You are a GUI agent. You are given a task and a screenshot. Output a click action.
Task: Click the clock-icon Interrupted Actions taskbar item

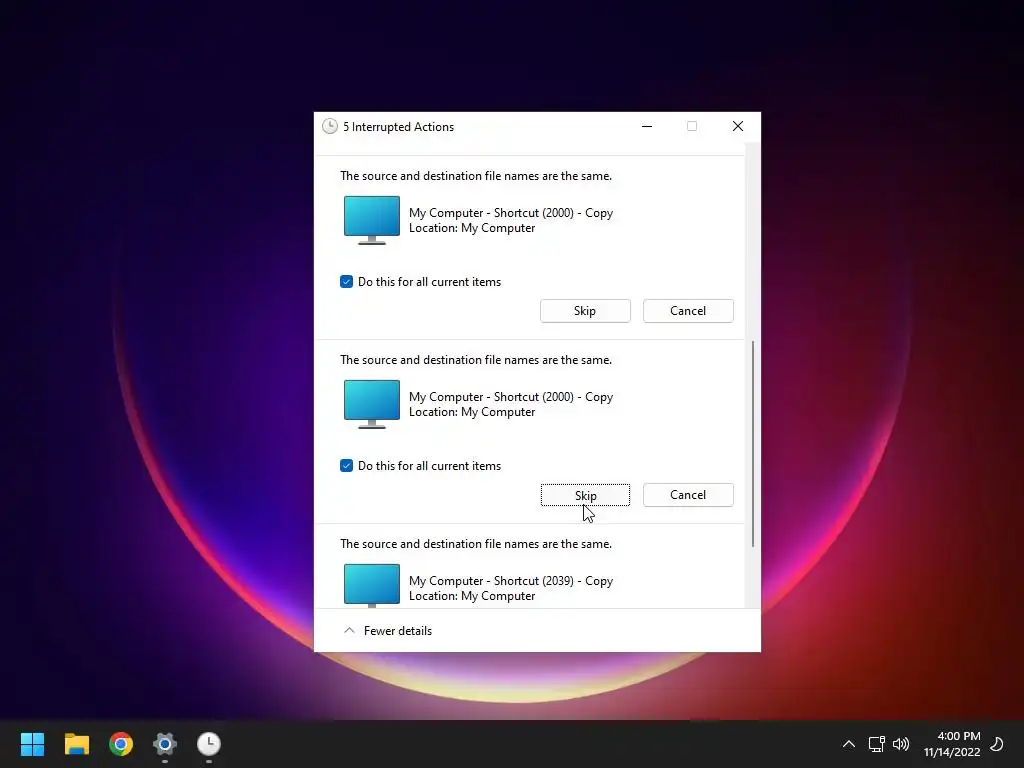tap(209, 744)
